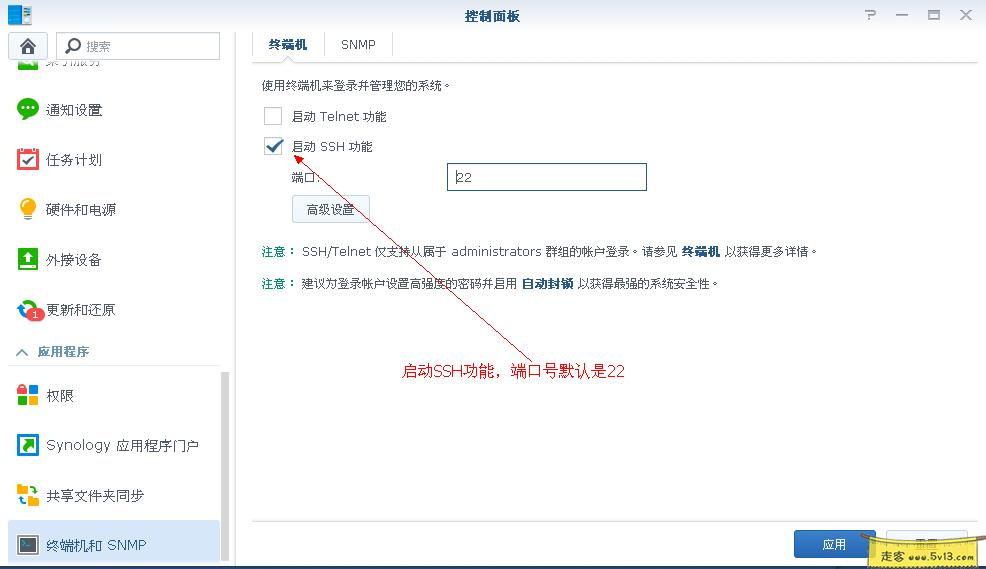Minimize the Control Panel window

pyautogui.click(x=902, y=14)
